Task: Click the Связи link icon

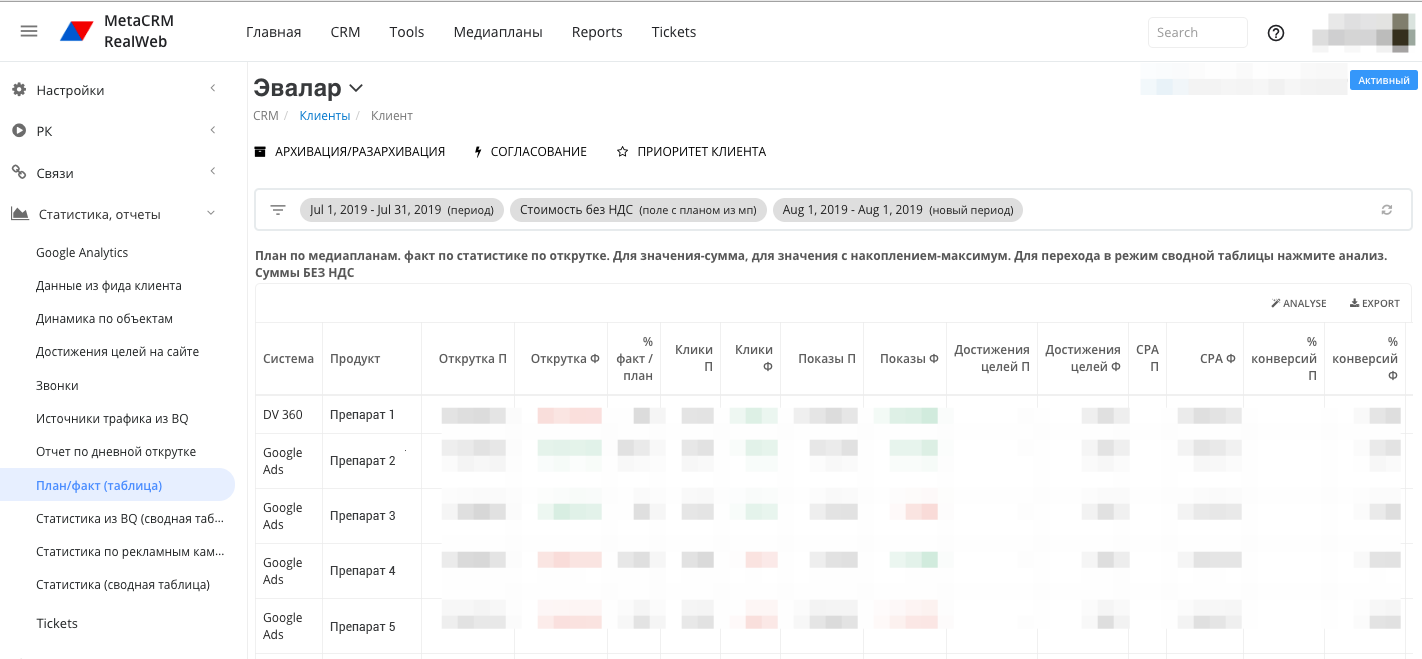Action: (x=18, y=173)
